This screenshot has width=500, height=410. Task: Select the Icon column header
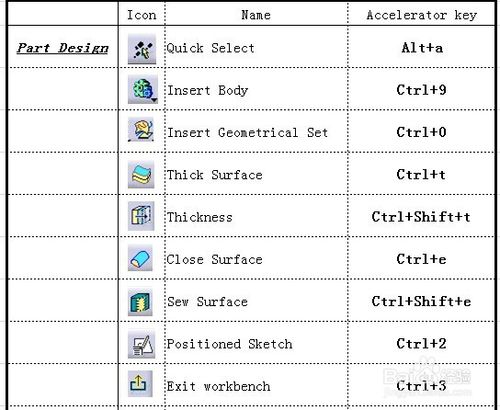[x=142, y=15]
